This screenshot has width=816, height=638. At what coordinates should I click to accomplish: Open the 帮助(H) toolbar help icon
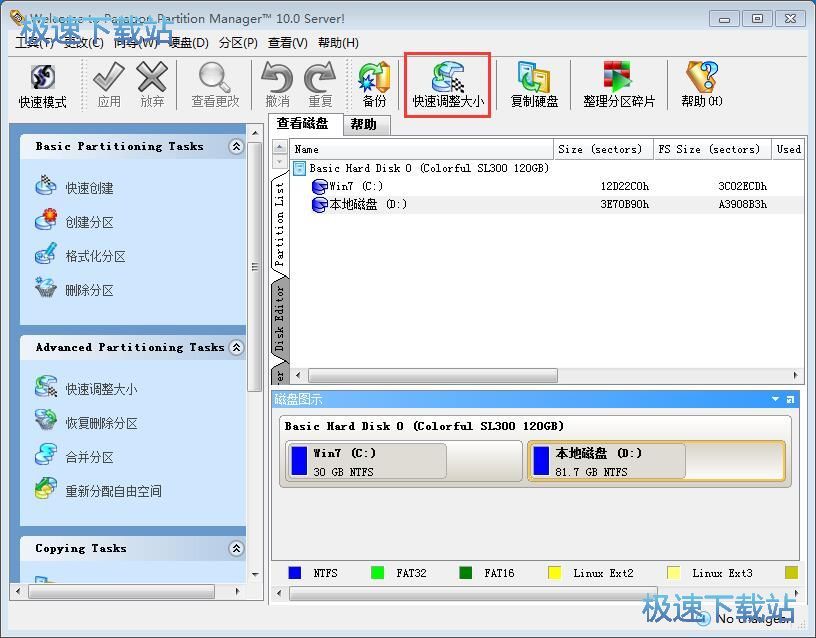point(702,77)
